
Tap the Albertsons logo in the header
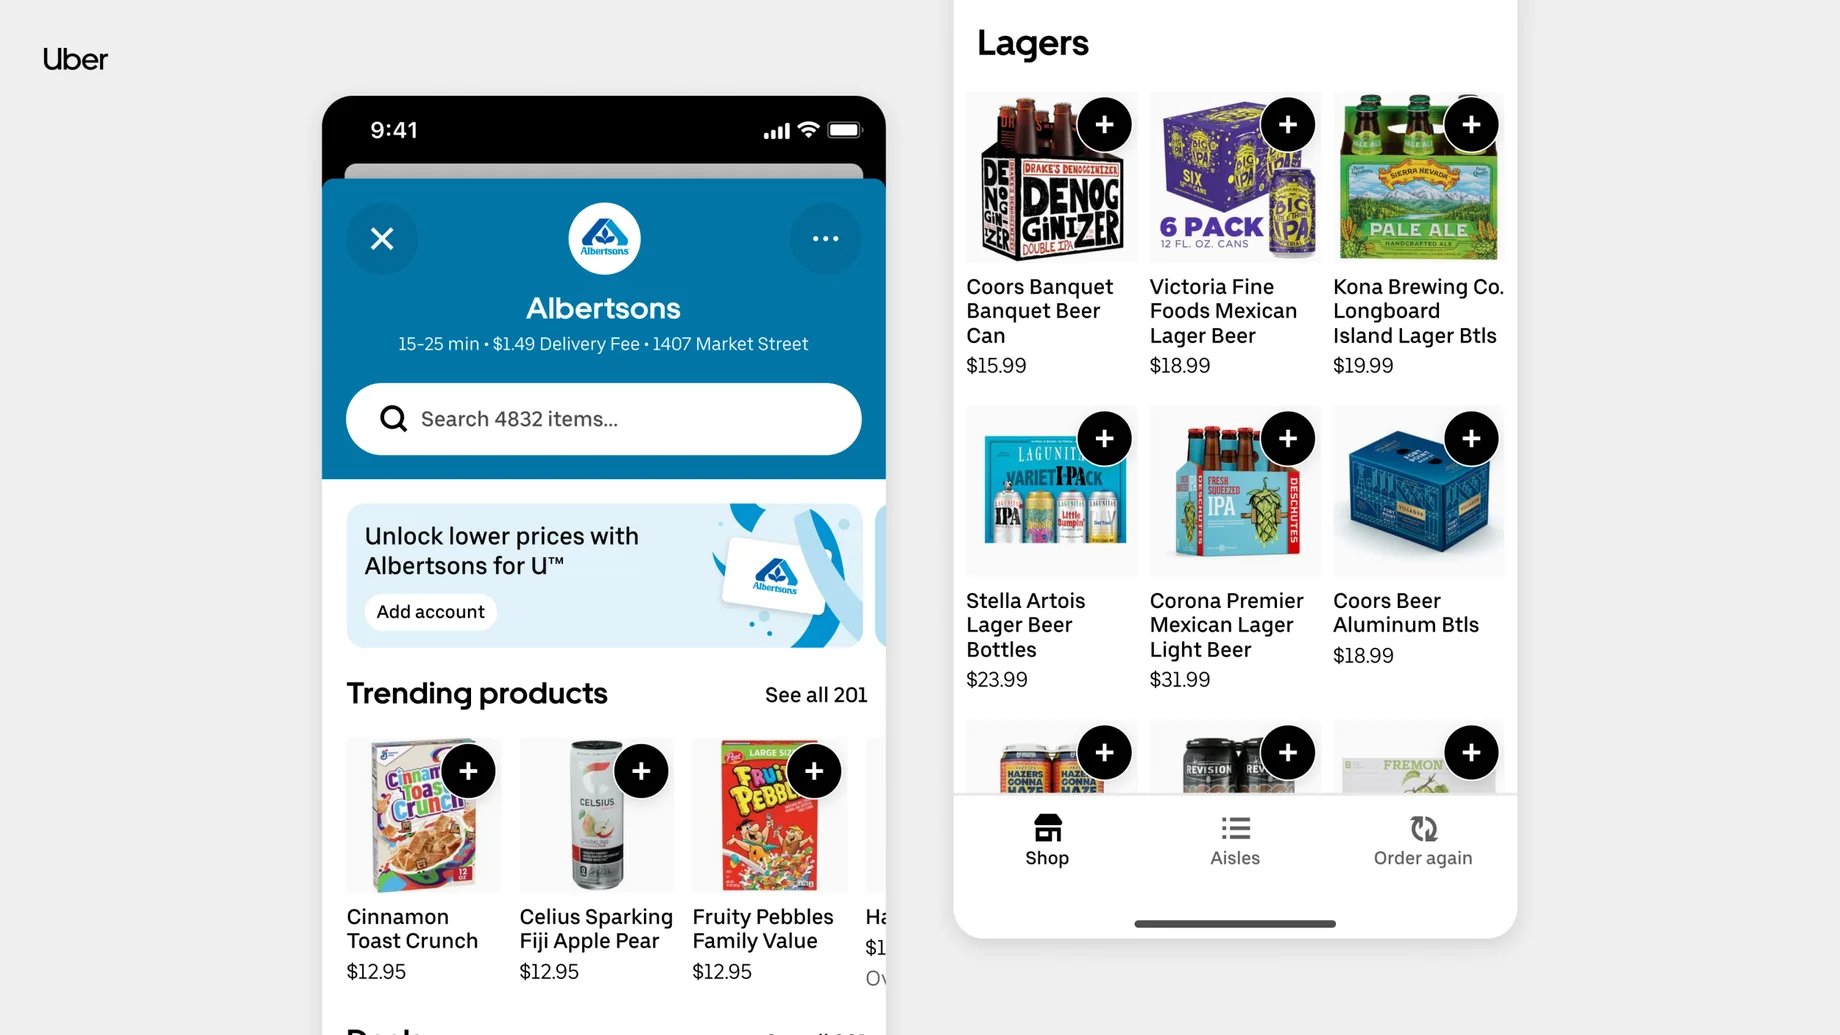(604, 239)
